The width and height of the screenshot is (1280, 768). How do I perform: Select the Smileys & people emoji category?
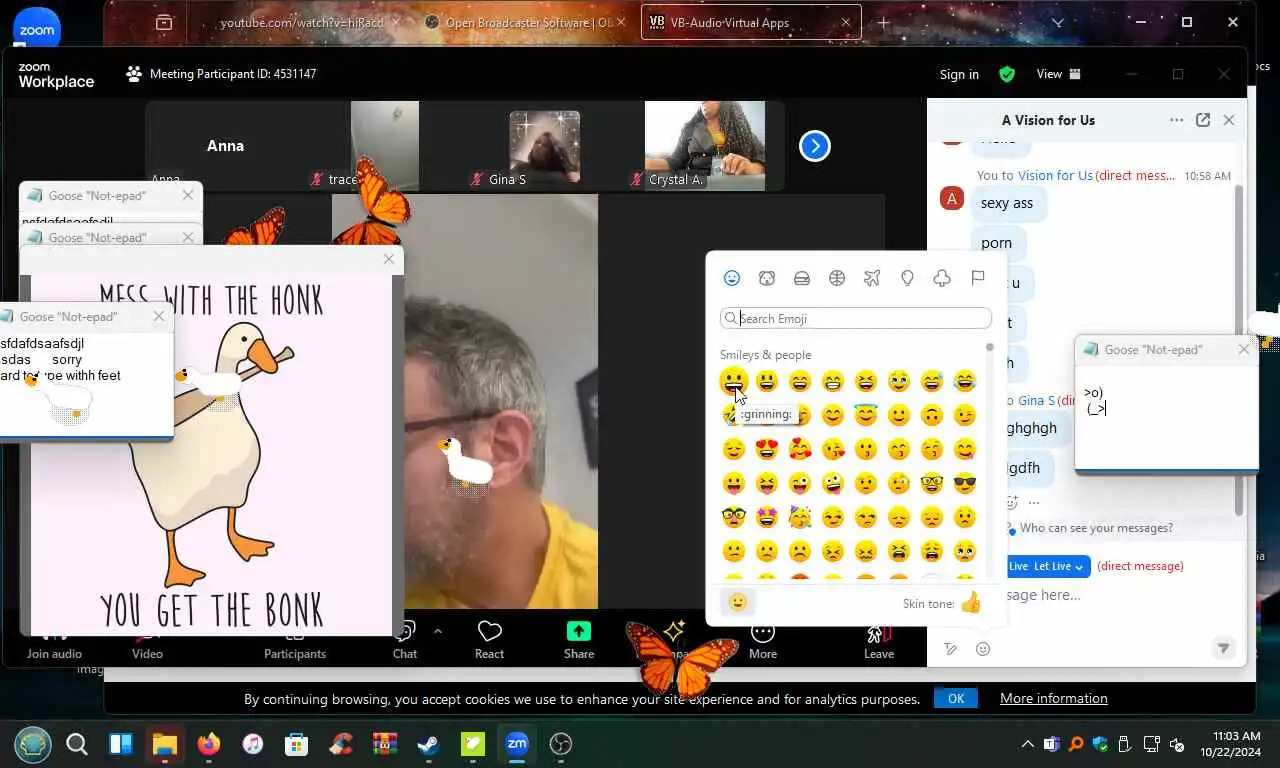pos(732,278)
